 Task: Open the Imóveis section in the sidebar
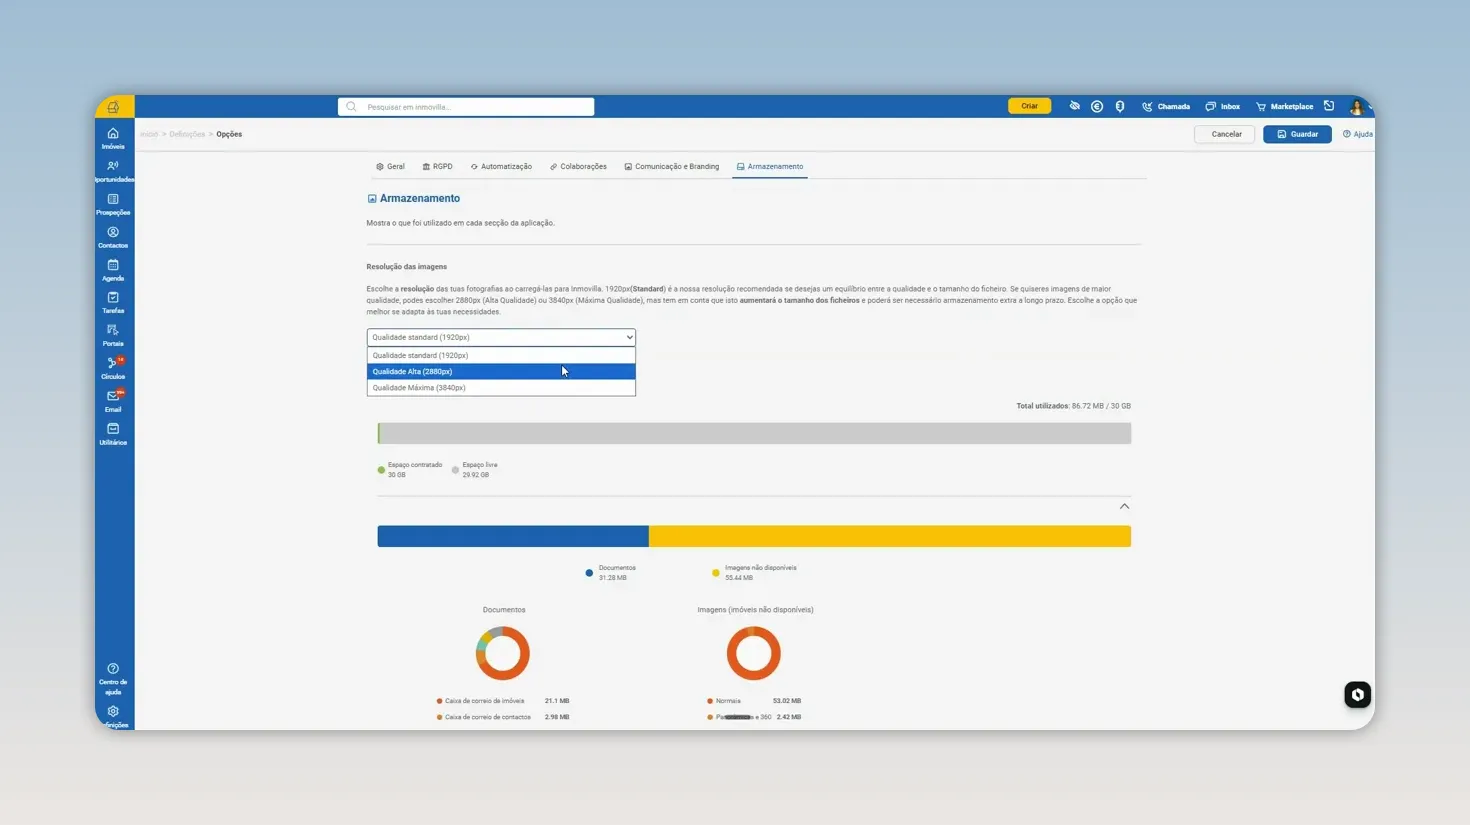click(x=113, y=138)
